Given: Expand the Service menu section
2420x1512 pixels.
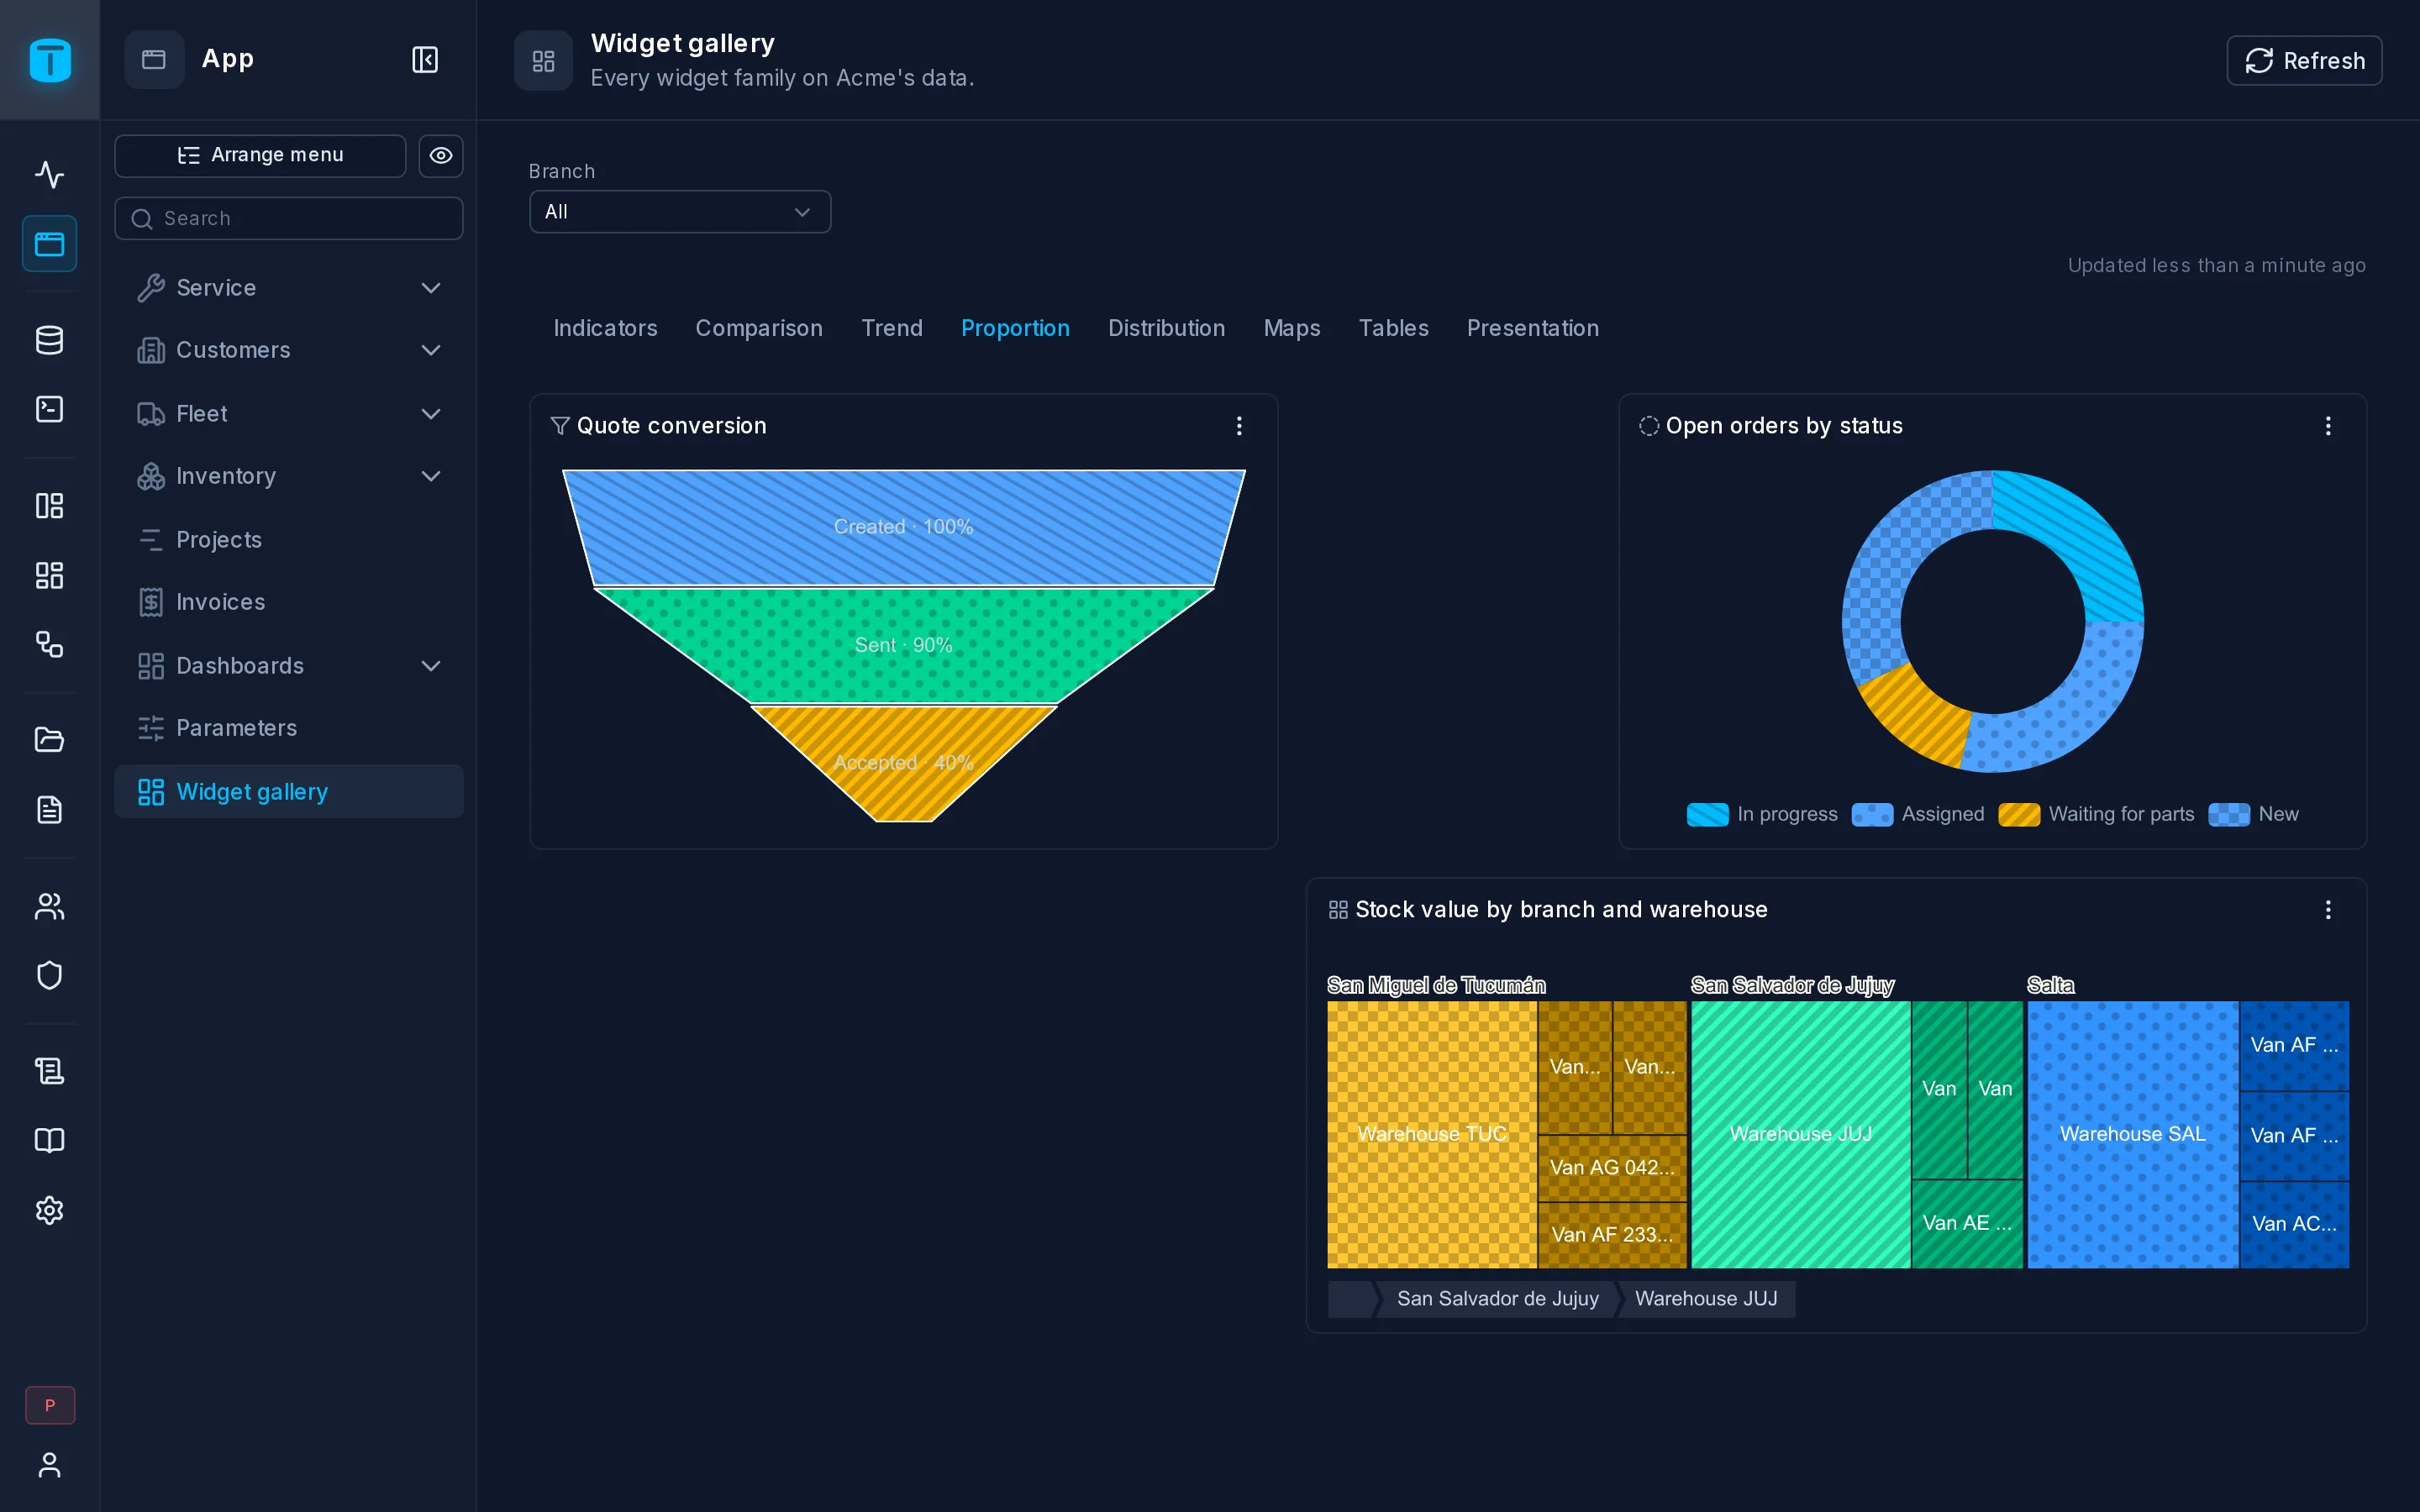Looking at the screenshot, I should [289, 288].
